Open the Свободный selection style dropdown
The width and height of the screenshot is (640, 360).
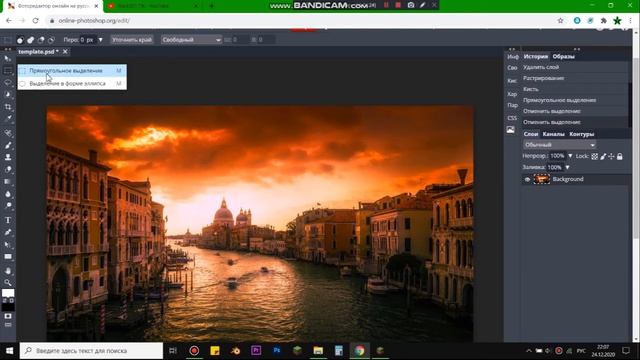point(191,40)
